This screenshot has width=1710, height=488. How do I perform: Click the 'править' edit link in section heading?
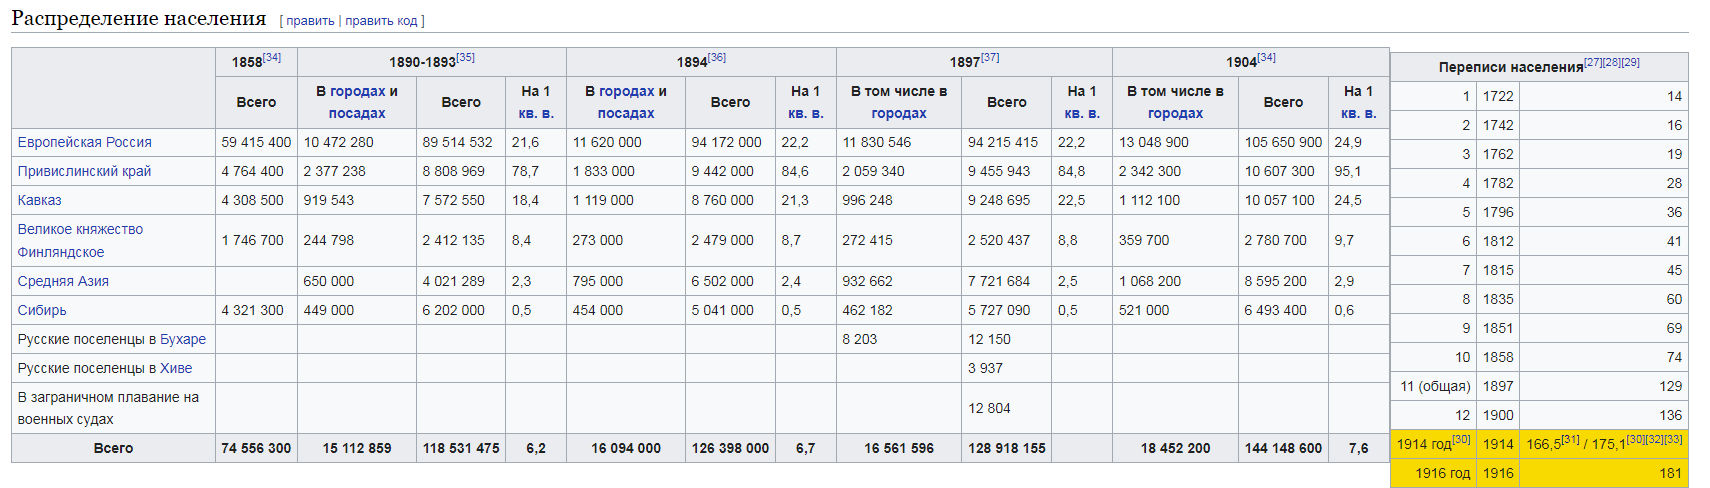[310, 21]
